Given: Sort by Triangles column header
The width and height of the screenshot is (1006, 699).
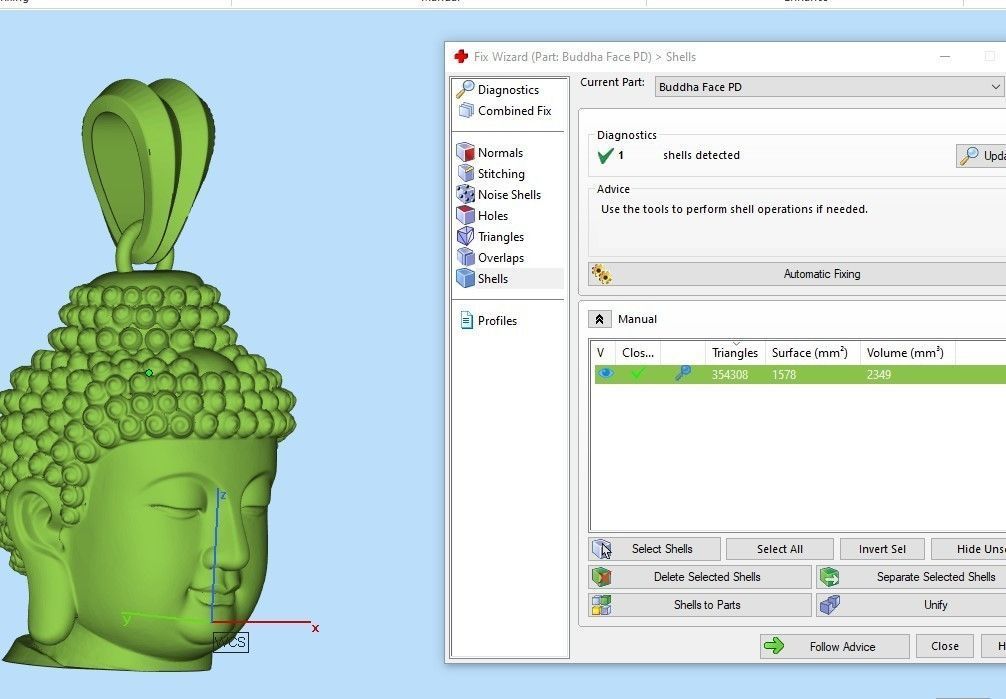Looking at the screenshot, I should 735,352.
